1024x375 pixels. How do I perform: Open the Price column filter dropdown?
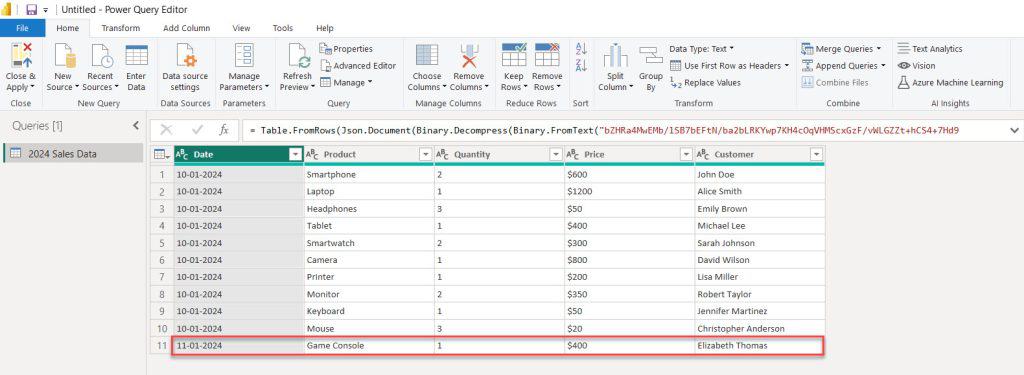[x=686, y=155]
